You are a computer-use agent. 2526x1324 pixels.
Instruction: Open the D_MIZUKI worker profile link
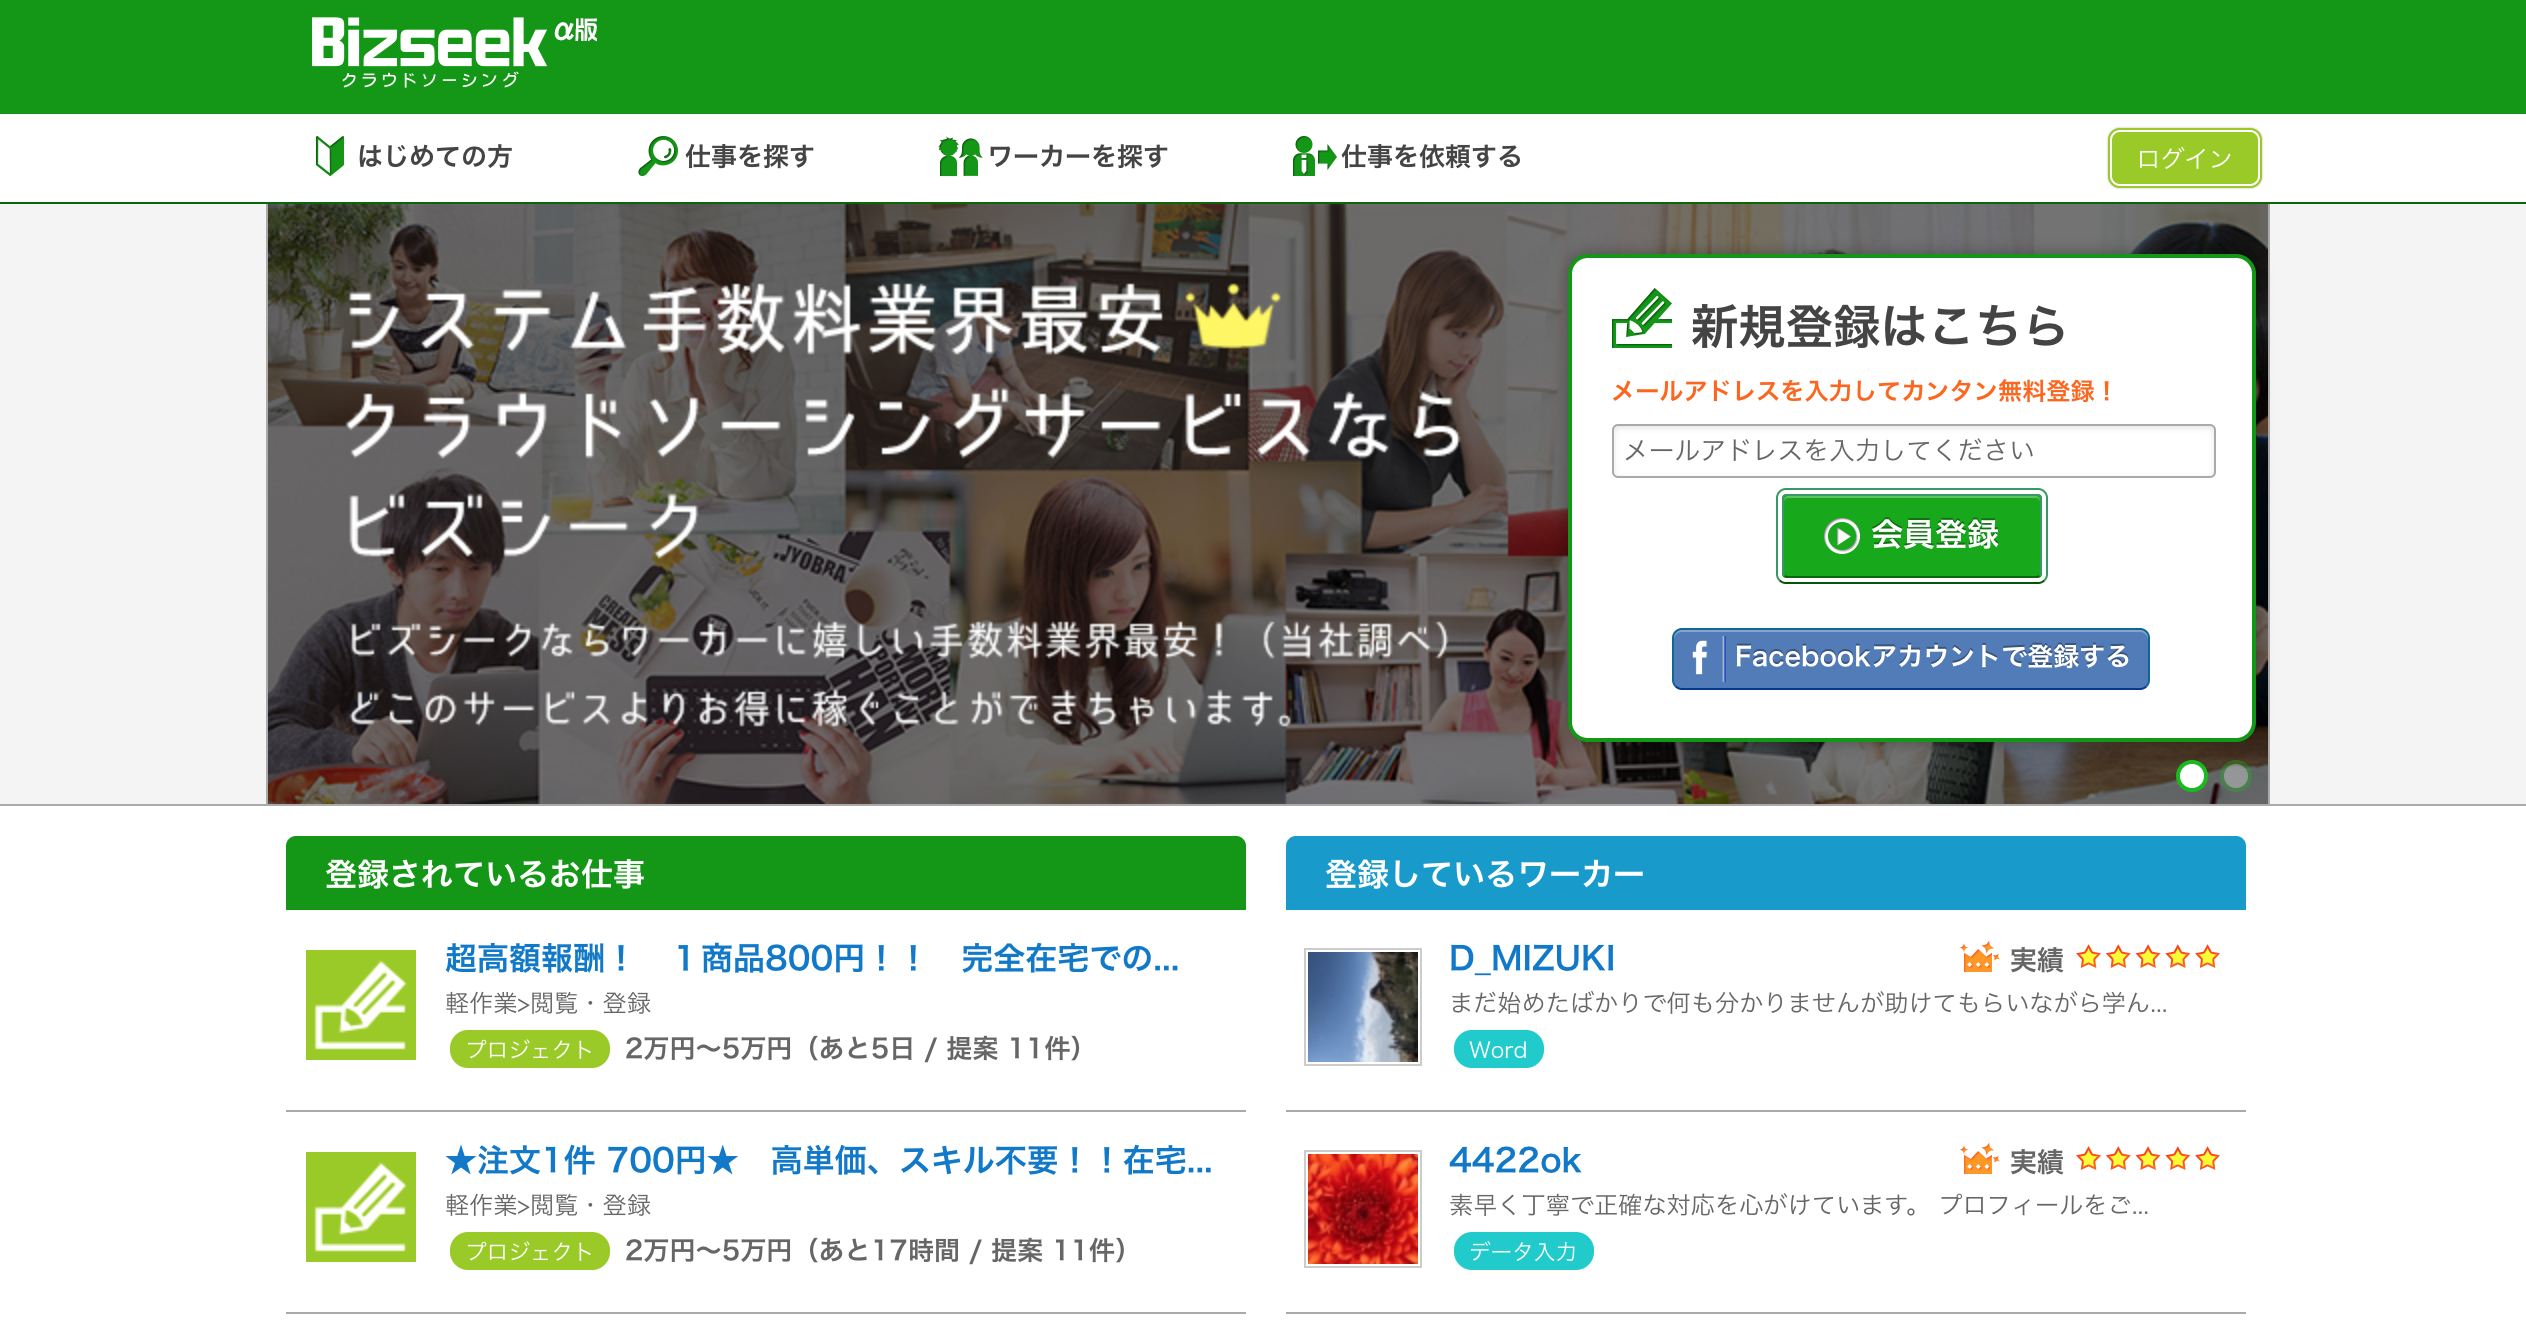point(1532,958)
